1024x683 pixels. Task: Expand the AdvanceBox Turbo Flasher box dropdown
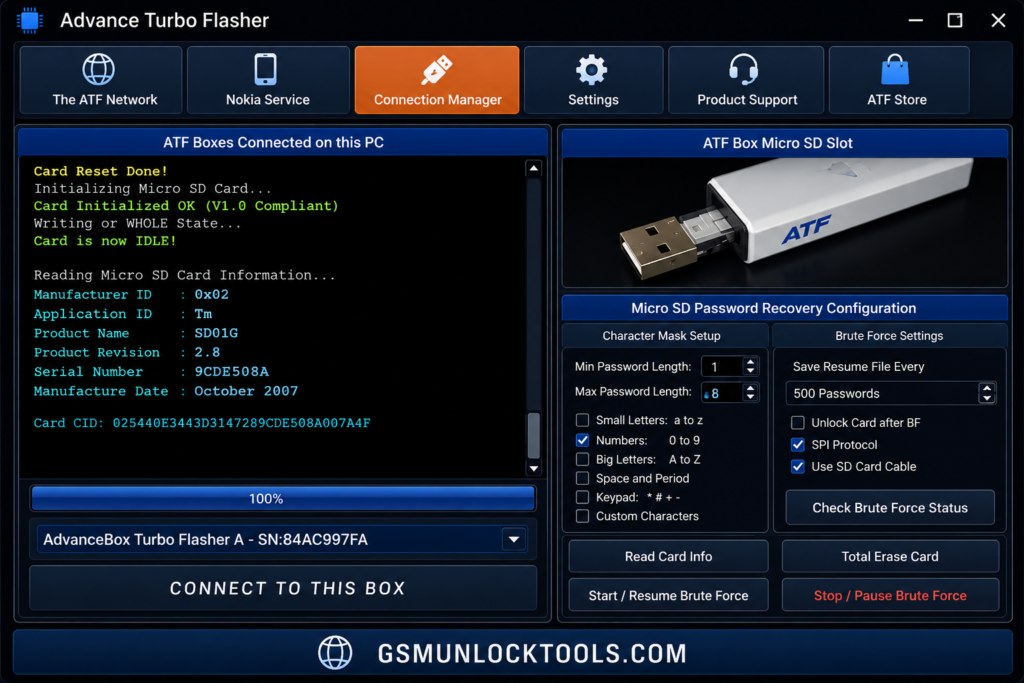(514, 539)
